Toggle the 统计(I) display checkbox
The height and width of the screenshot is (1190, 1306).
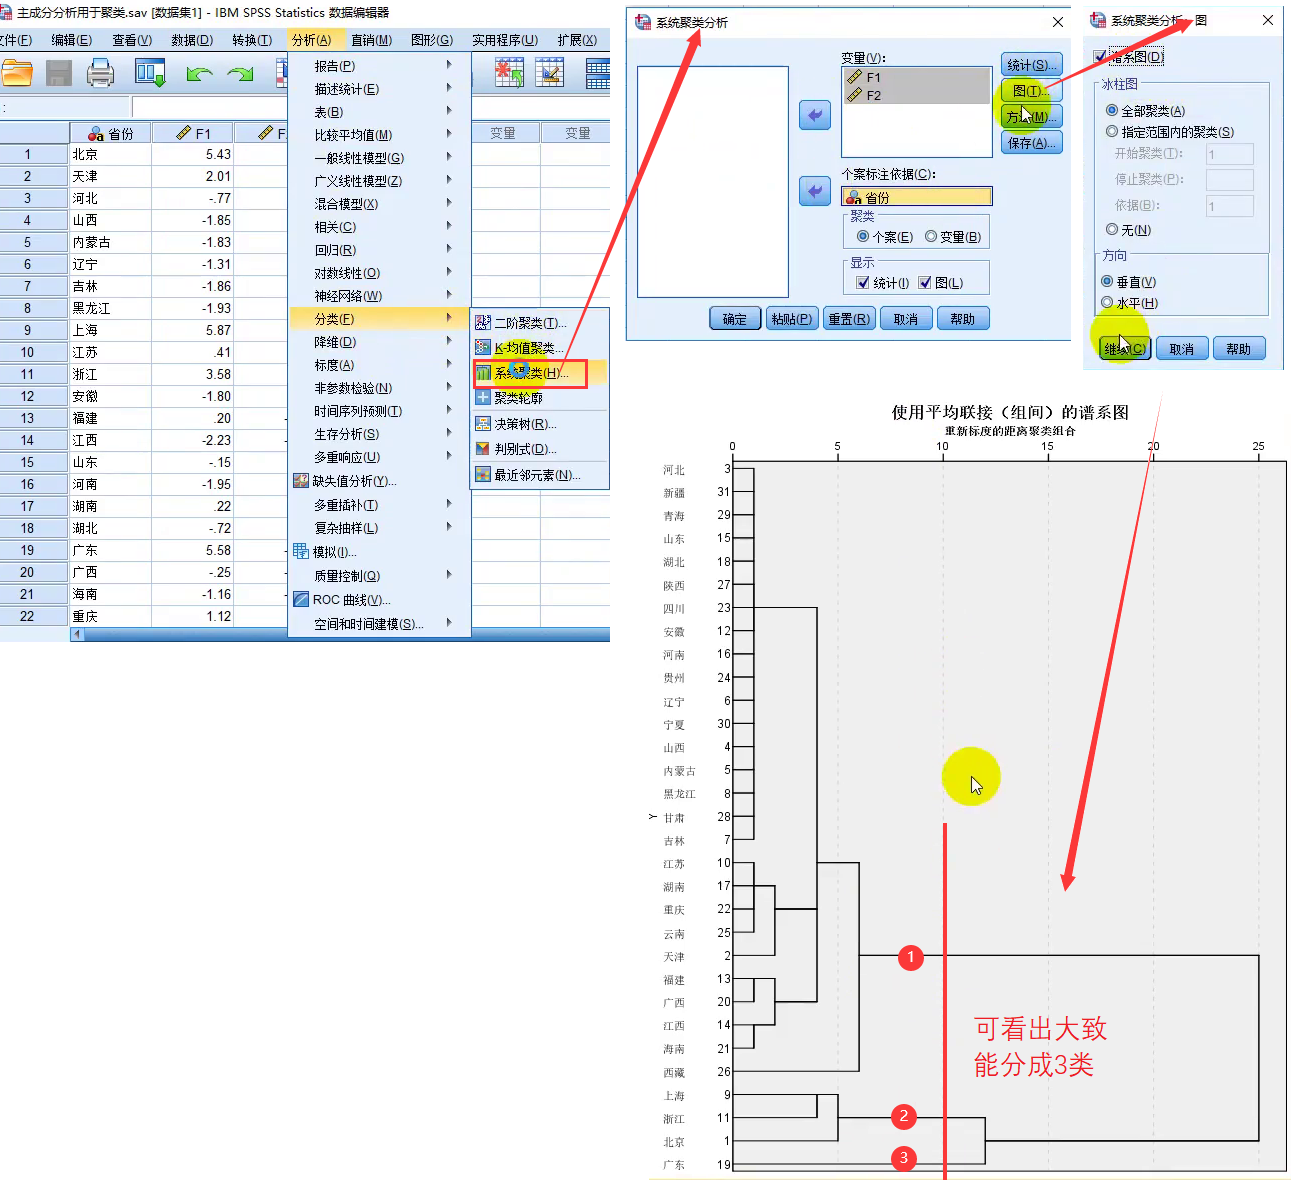point(863,283)
